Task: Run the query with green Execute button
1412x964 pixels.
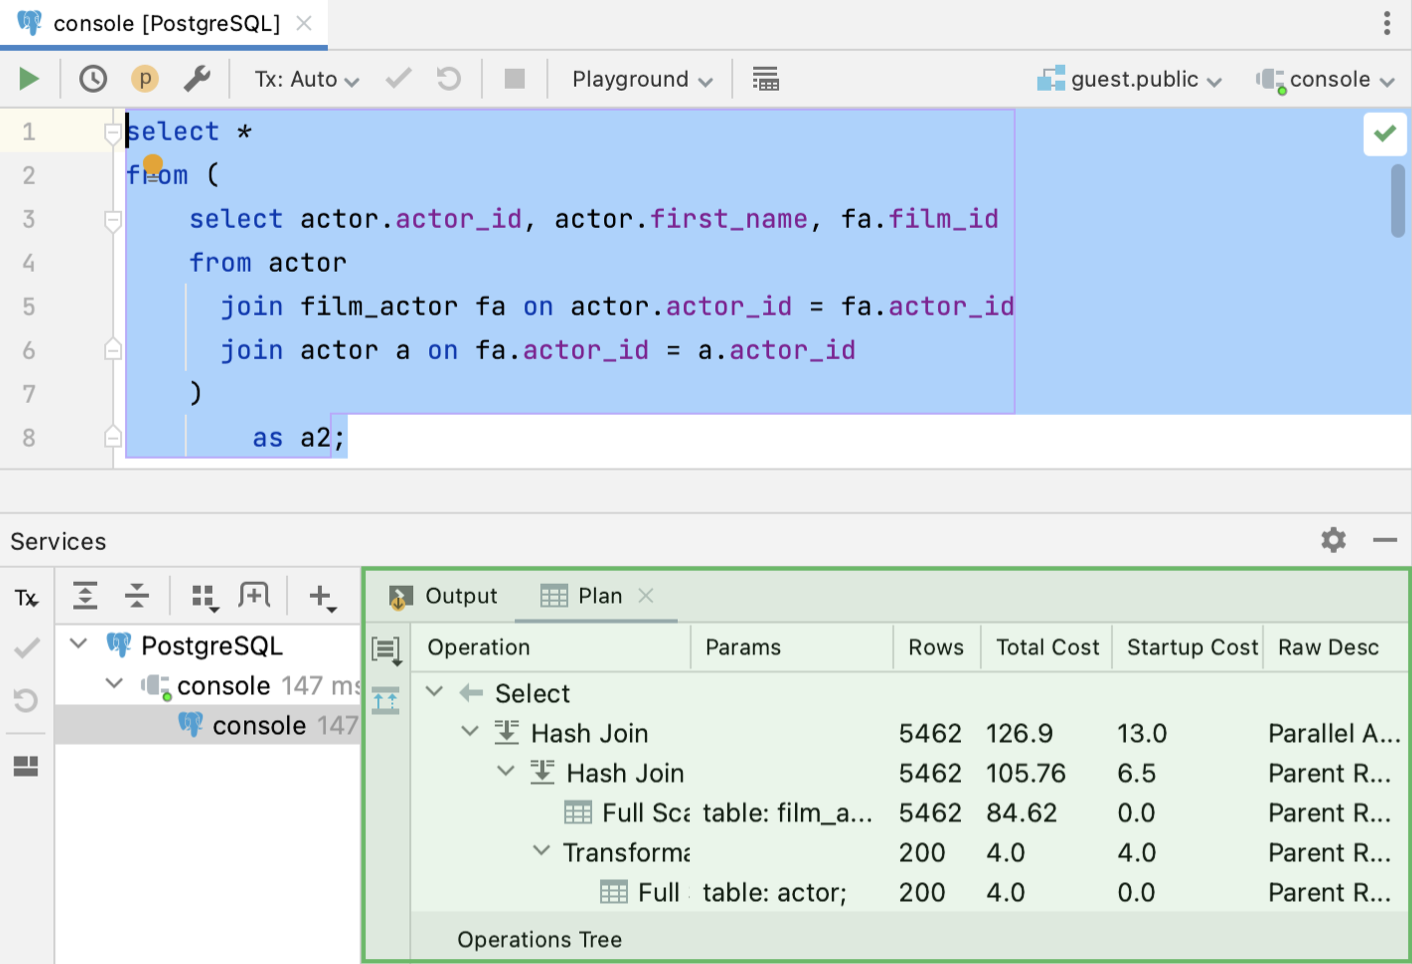Action: (x=29, y=79)
